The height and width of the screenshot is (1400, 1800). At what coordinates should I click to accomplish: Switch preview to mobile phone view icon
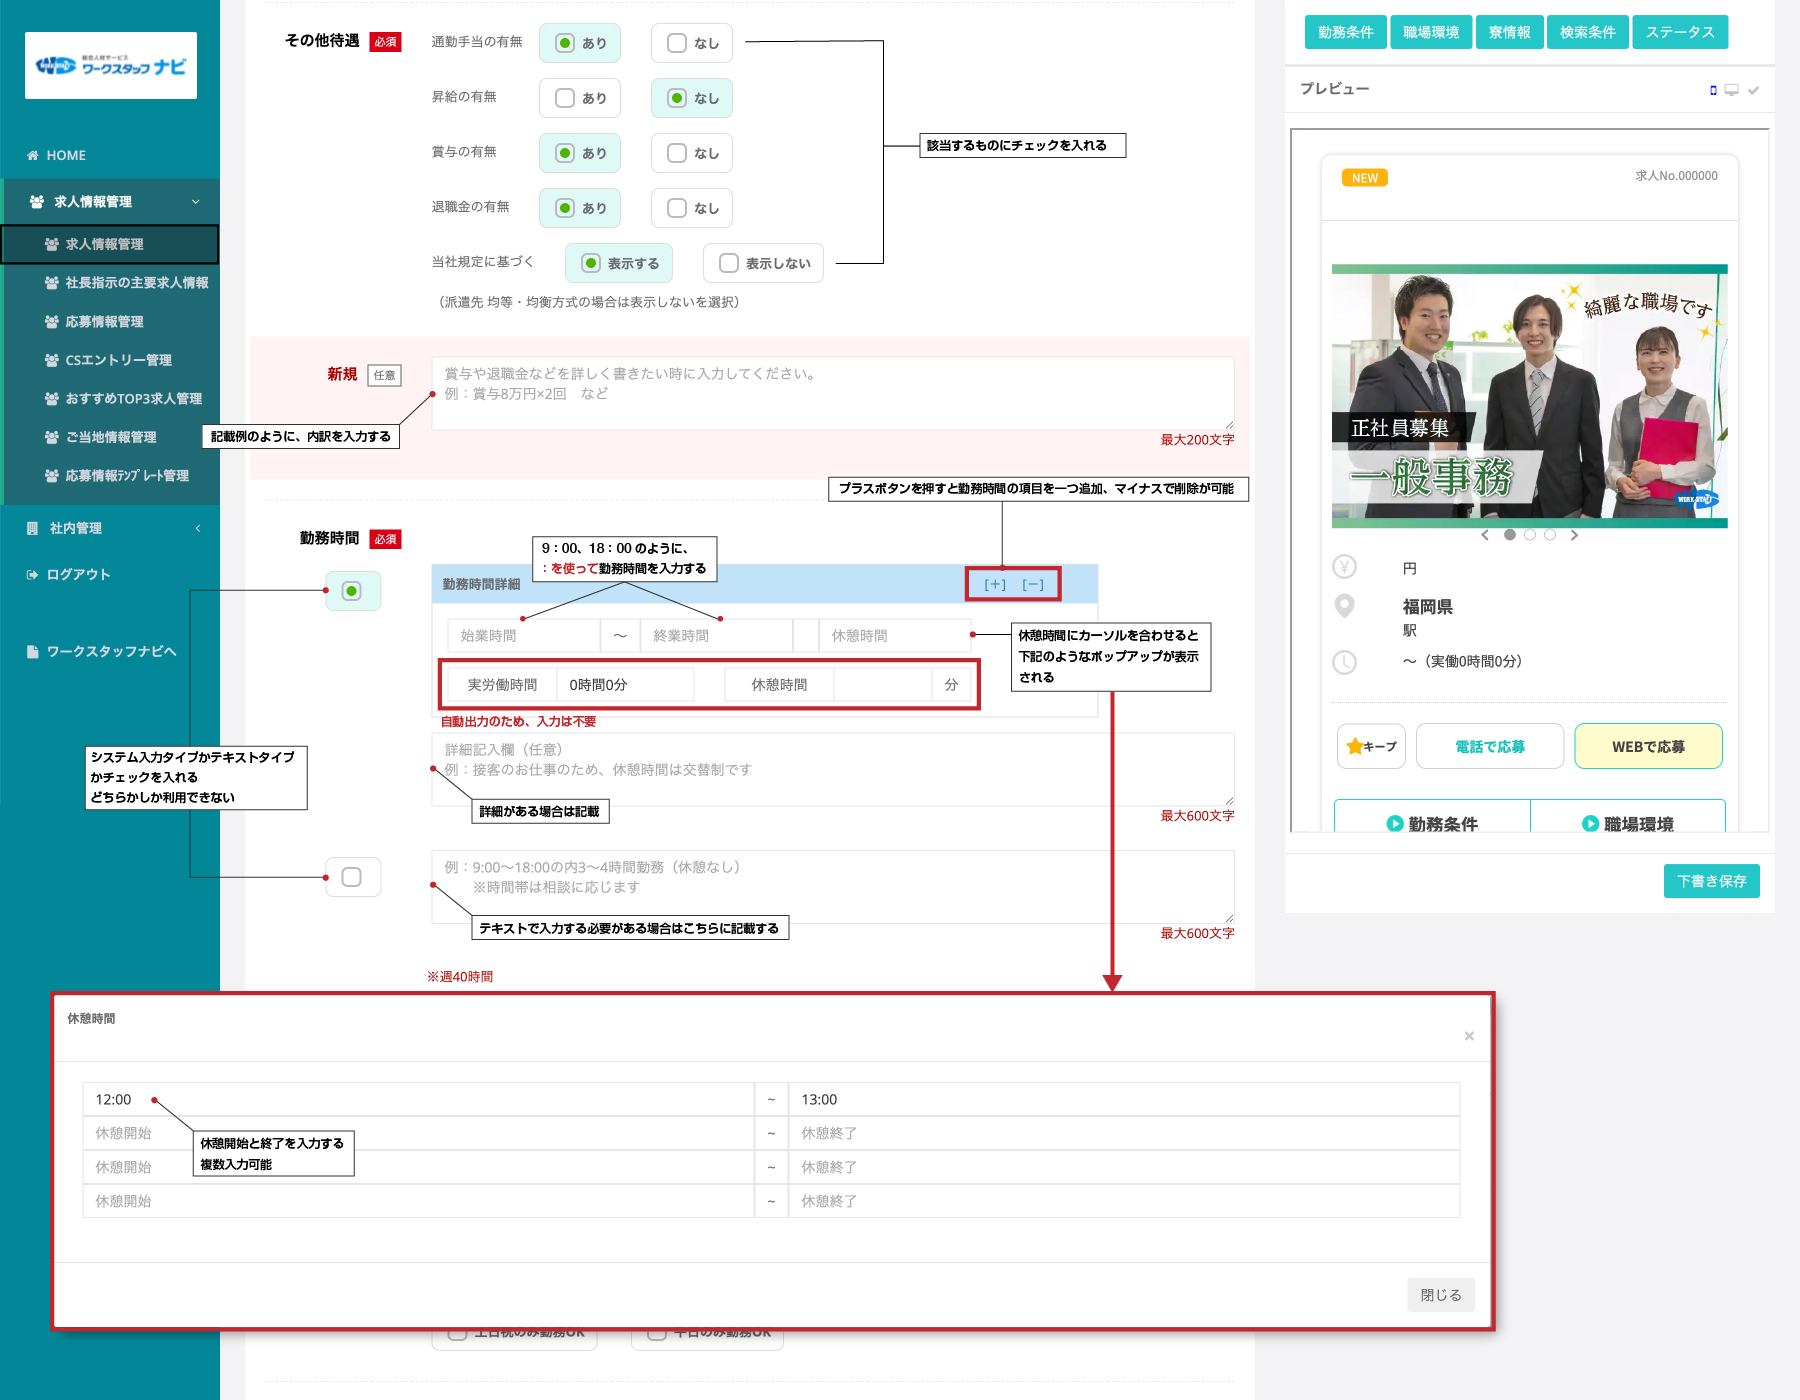(x=1713, y=90)
